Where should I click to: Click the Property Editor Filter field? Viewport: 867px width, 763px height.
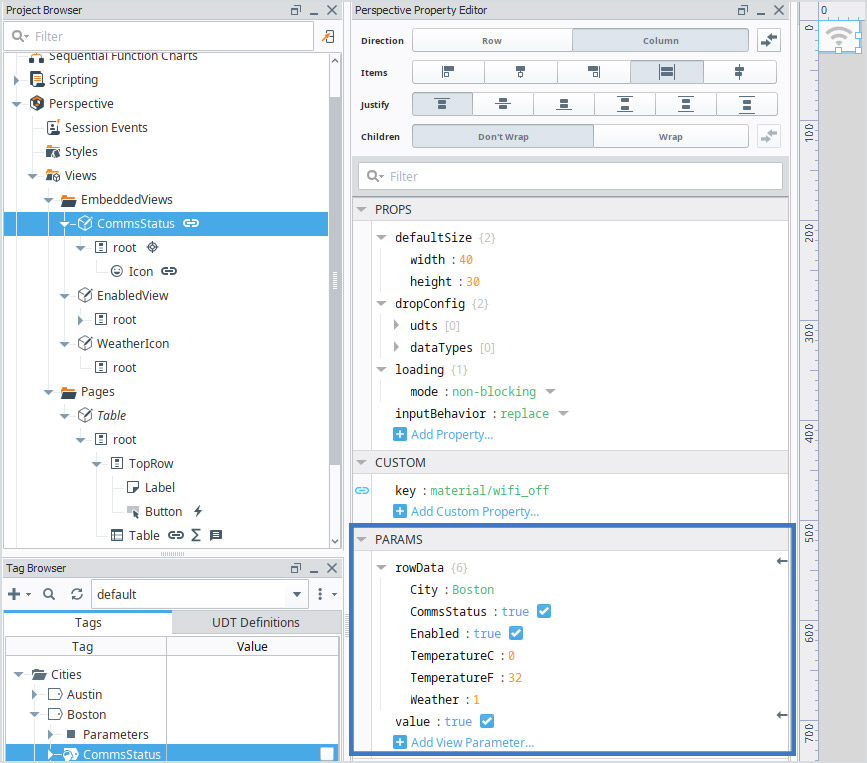tap(570, 176)
